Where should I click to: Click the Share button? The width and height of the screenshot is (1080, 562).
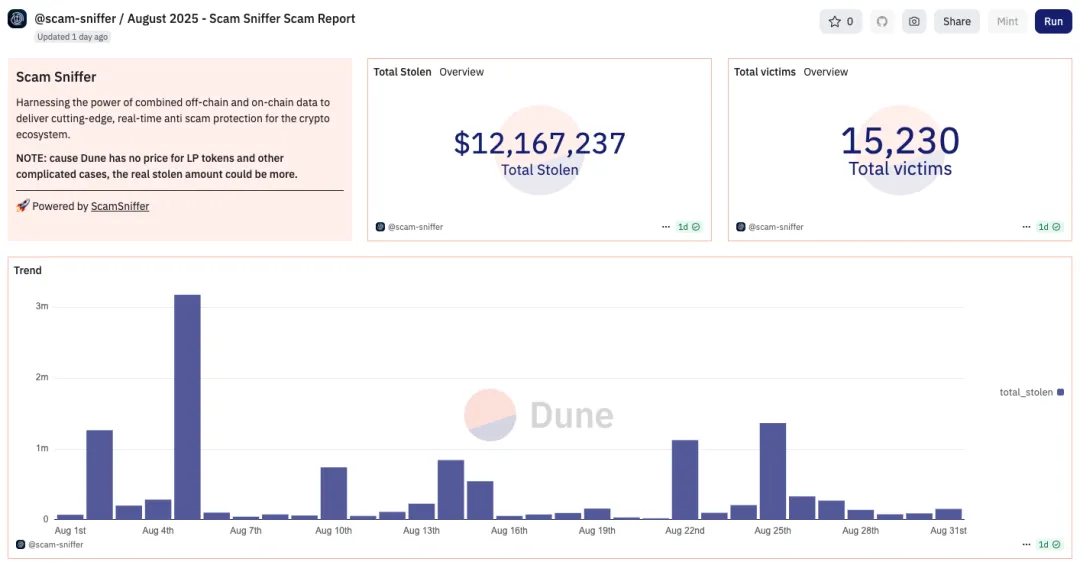956,21
